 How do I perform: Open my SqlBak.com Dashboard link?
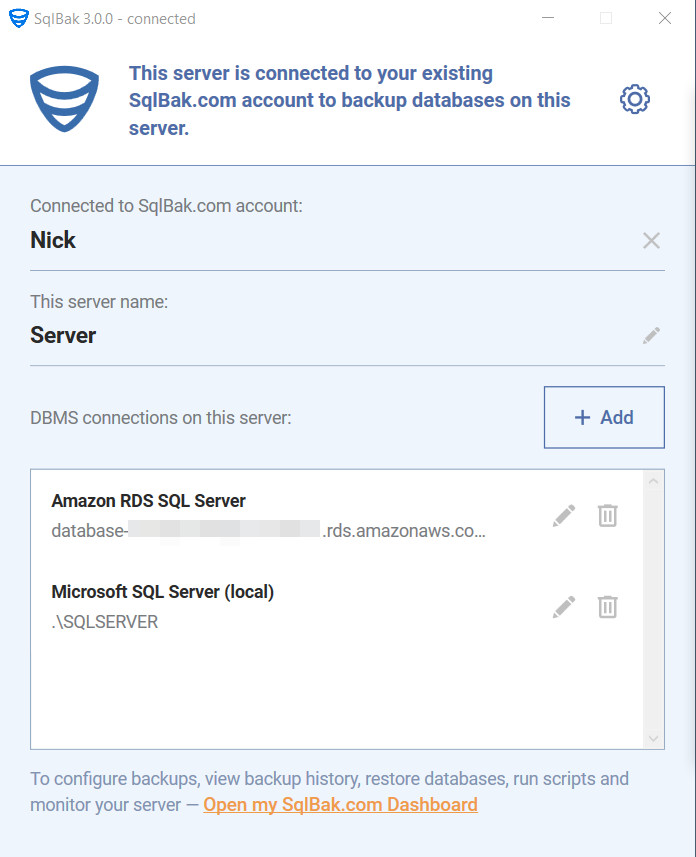click(x=341, y=805)
